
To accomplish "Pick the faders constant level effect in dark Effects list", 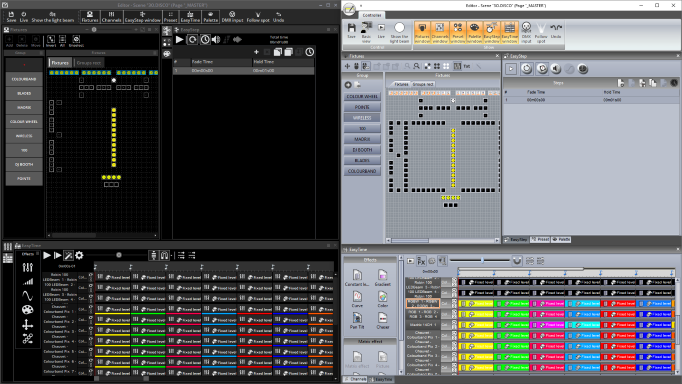I will (x=27, y=267).
